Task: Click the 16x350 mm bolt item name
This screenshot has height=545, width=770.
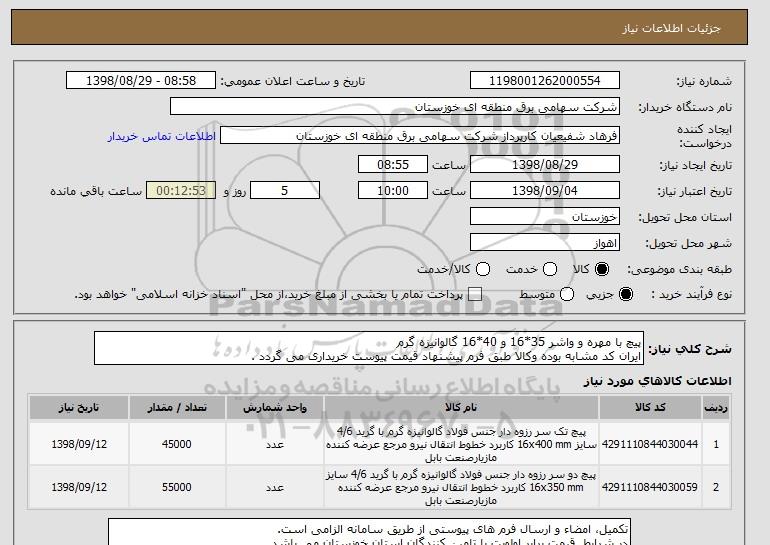Action: [x=461, y=487]
